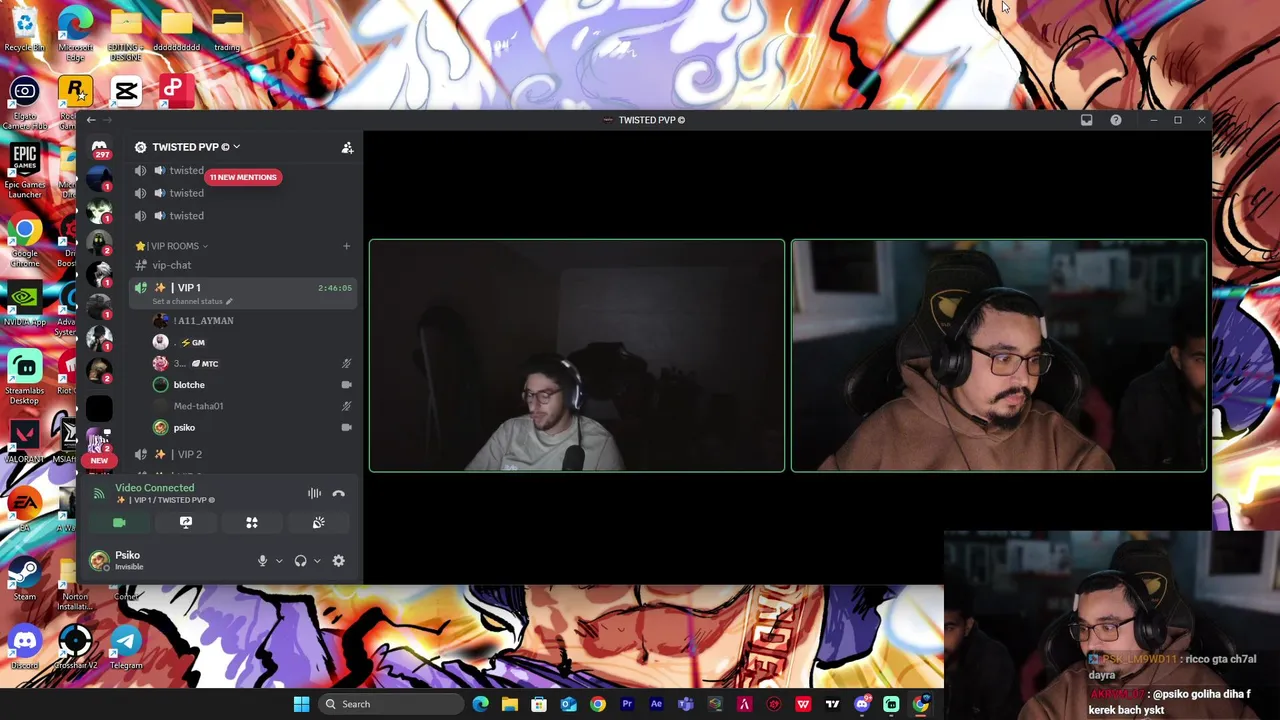This screenshot has height=720, width=1280.
Task: Focus the left webcam video tile
Action: [577, 355]
